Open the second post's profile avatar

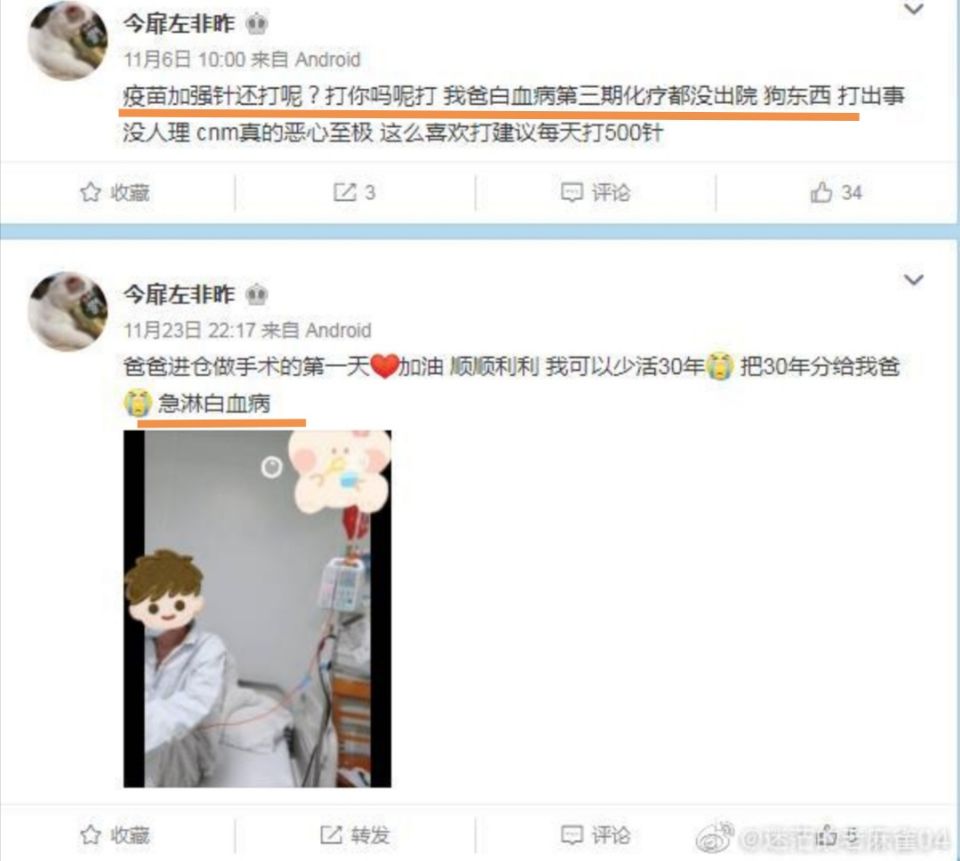pyautogui.click(x=67, y=312)
